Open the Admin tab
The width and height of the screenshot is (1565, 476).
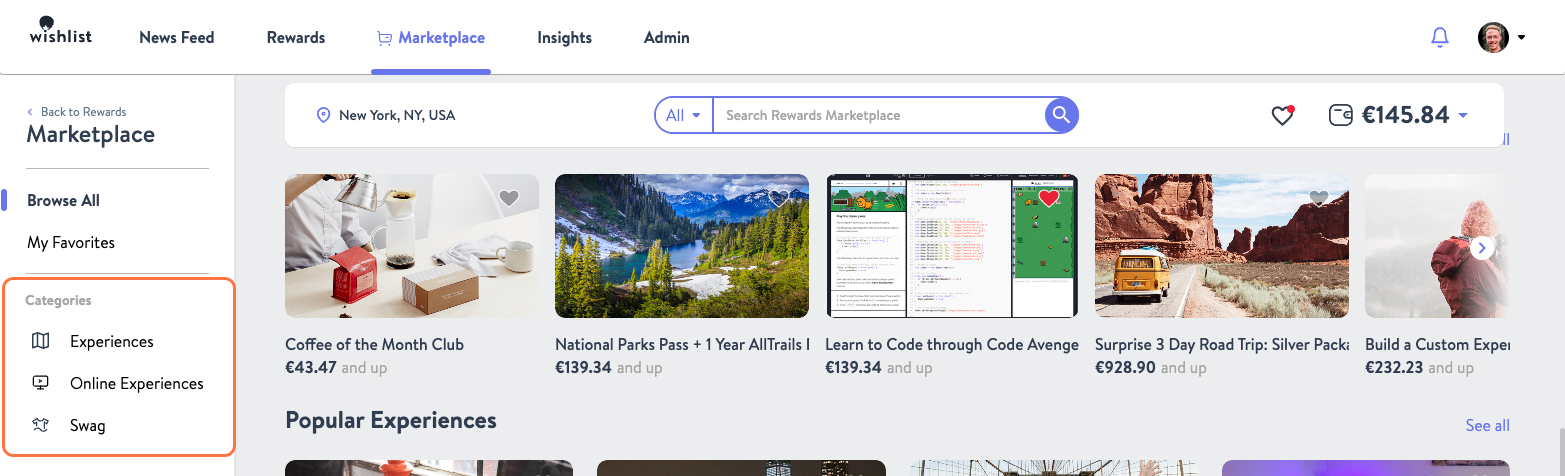(667, 38)
